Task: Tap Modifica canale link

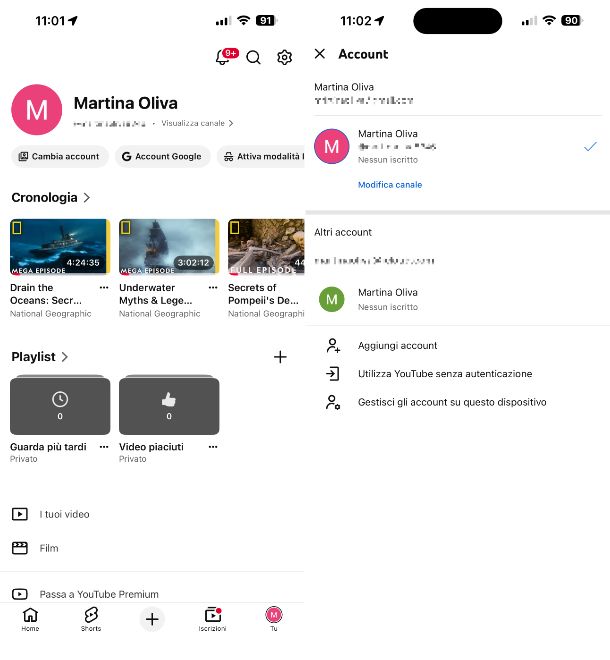Action: [x=390, y=185]
